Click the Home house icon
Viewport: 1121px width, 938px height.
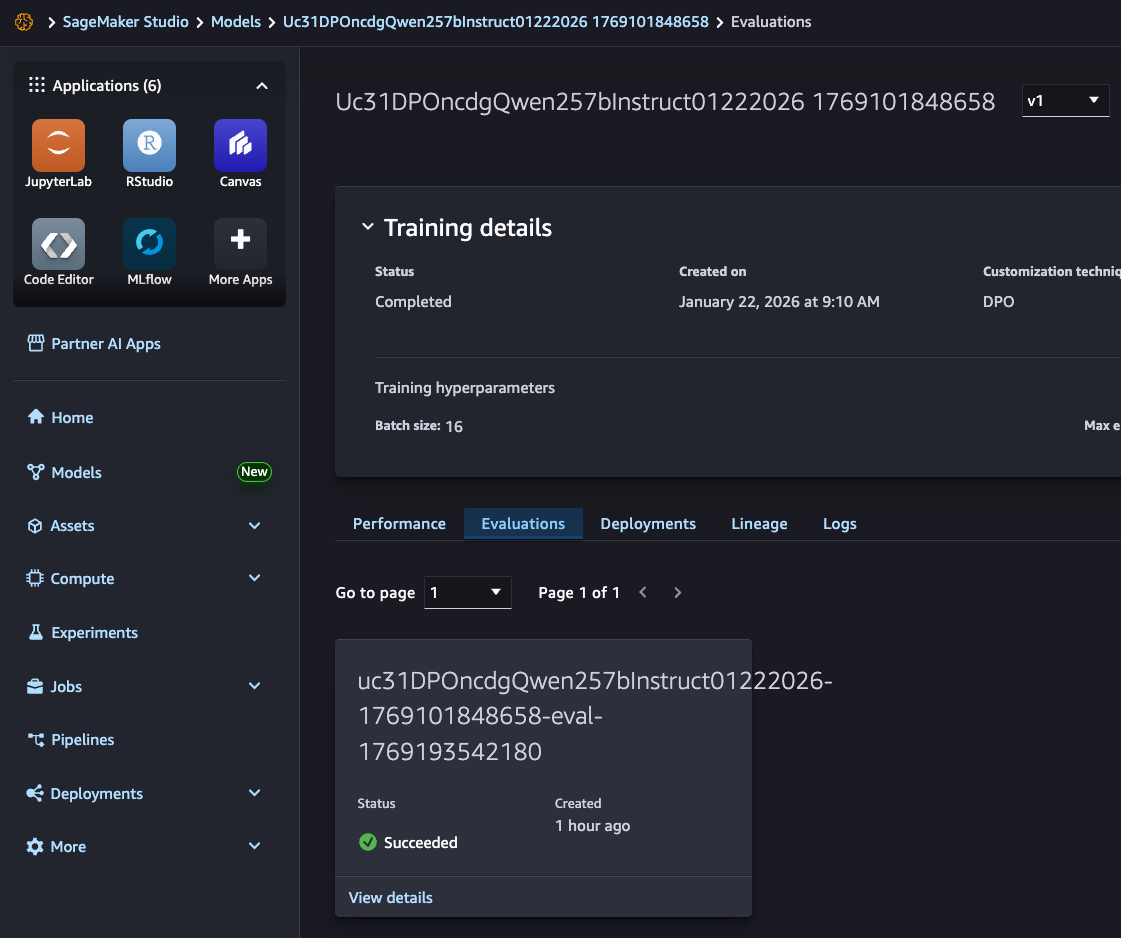(36, 417)
